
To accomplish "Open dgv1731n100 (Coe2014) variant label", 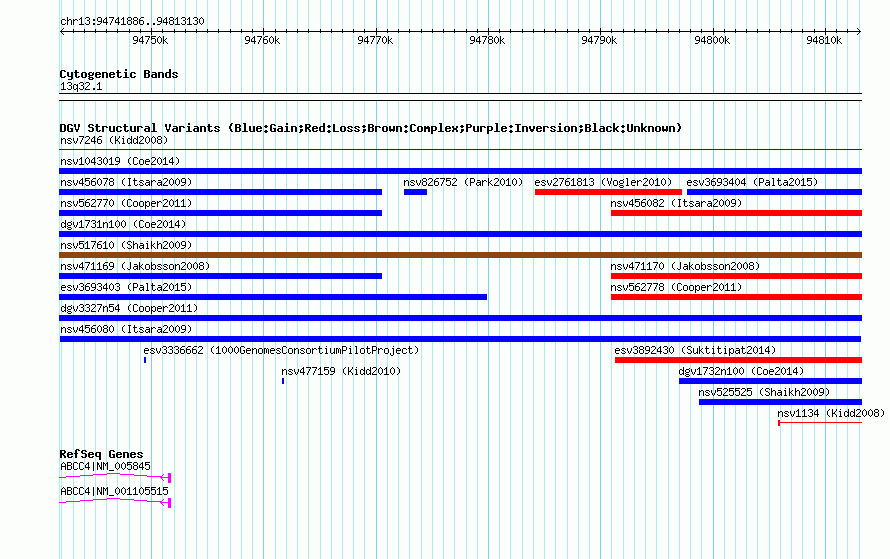I will coord(123,224).
